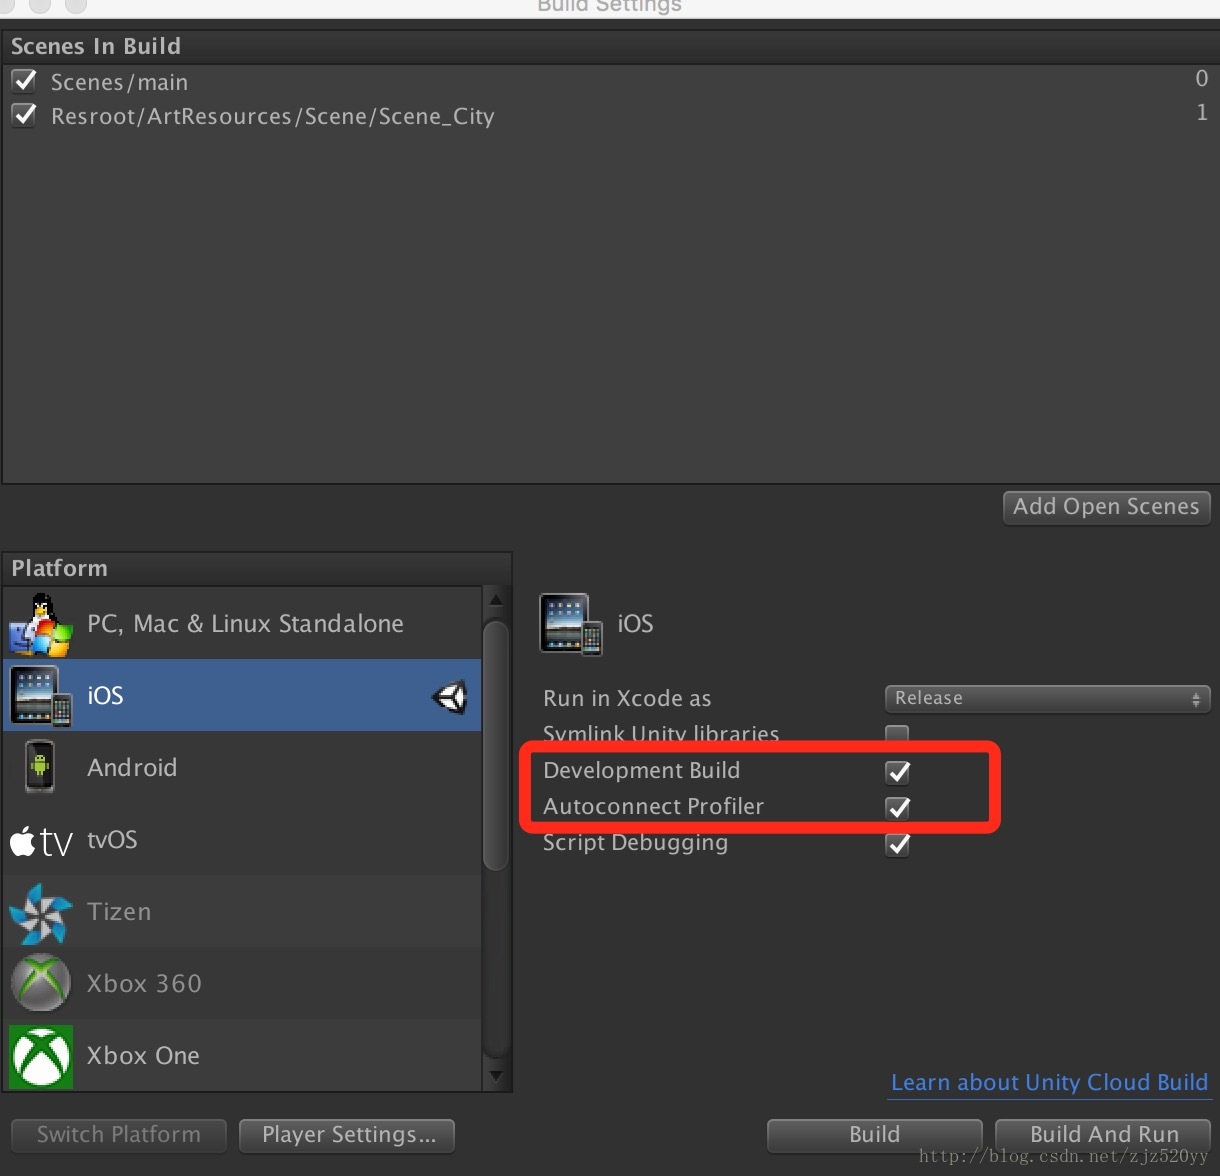Click the Switch Platform button
The image size is (1220, 1176).
pyautogui.click(x=119, y=1135)
